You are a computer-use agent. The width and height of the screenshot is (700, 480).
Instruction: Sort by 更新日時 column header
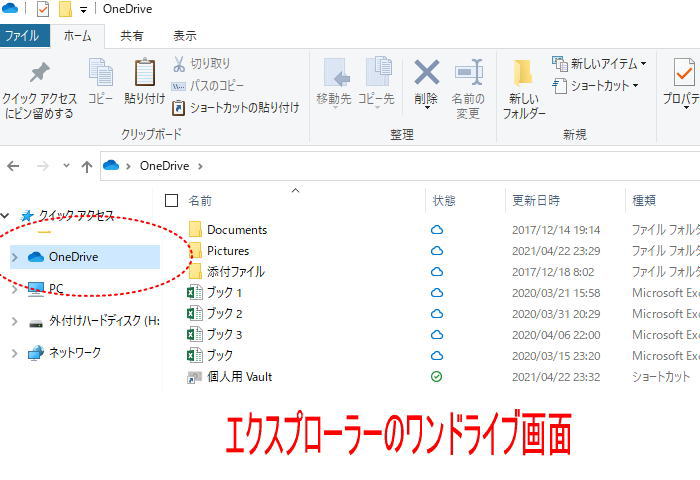pyautogui.click(x=536, y=200)
